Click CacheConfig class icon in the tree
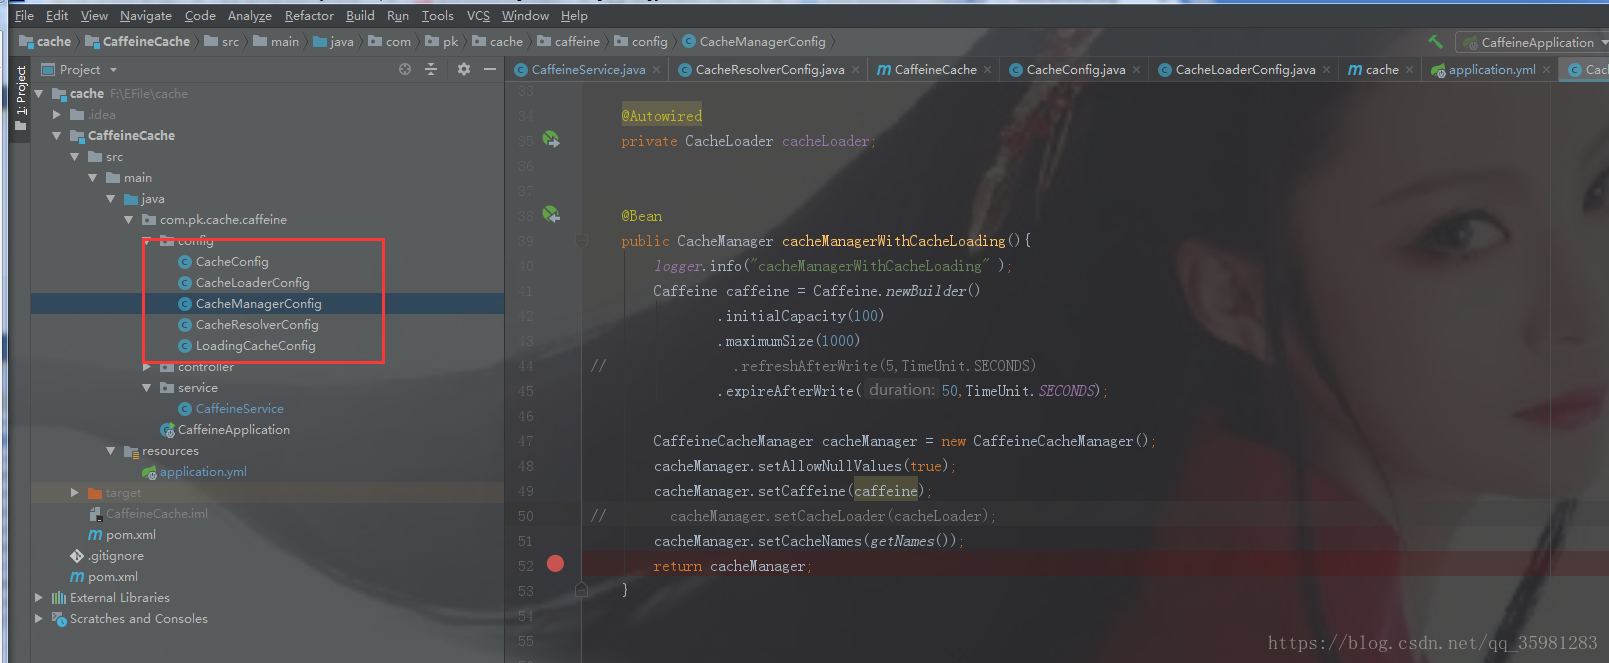The width and height of the screenshot is (1609, 663). point(185,262)
